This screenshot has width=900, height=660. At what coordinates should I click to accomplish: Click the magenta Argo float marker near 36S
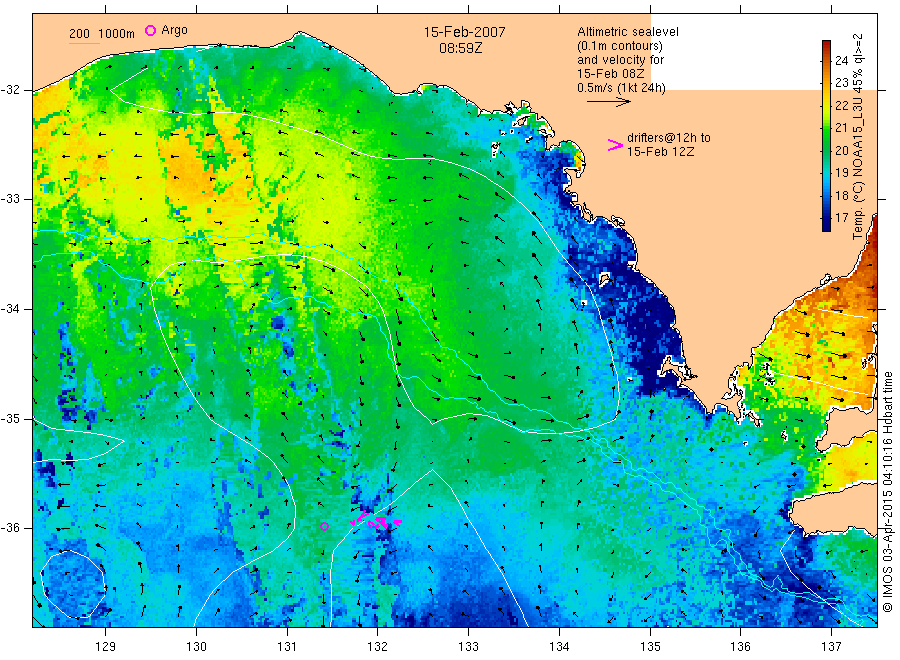point(324,526)
